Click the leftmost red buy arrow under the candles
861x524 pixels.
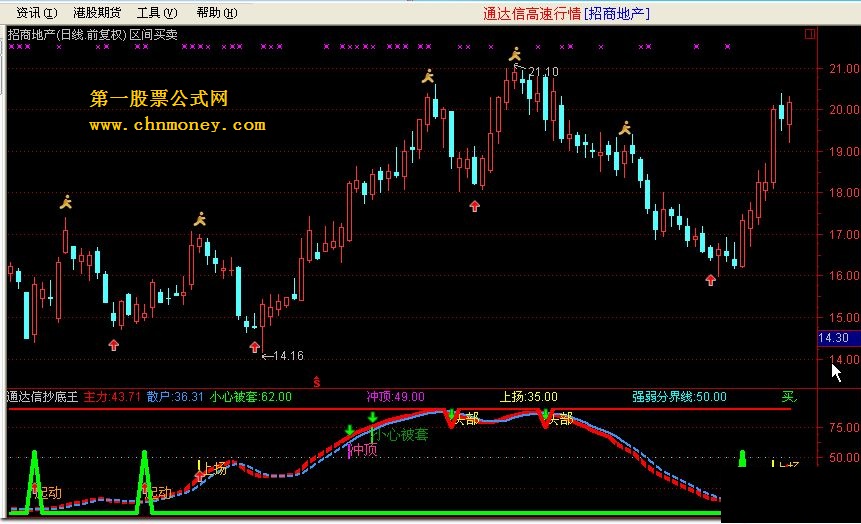[114, 345]
